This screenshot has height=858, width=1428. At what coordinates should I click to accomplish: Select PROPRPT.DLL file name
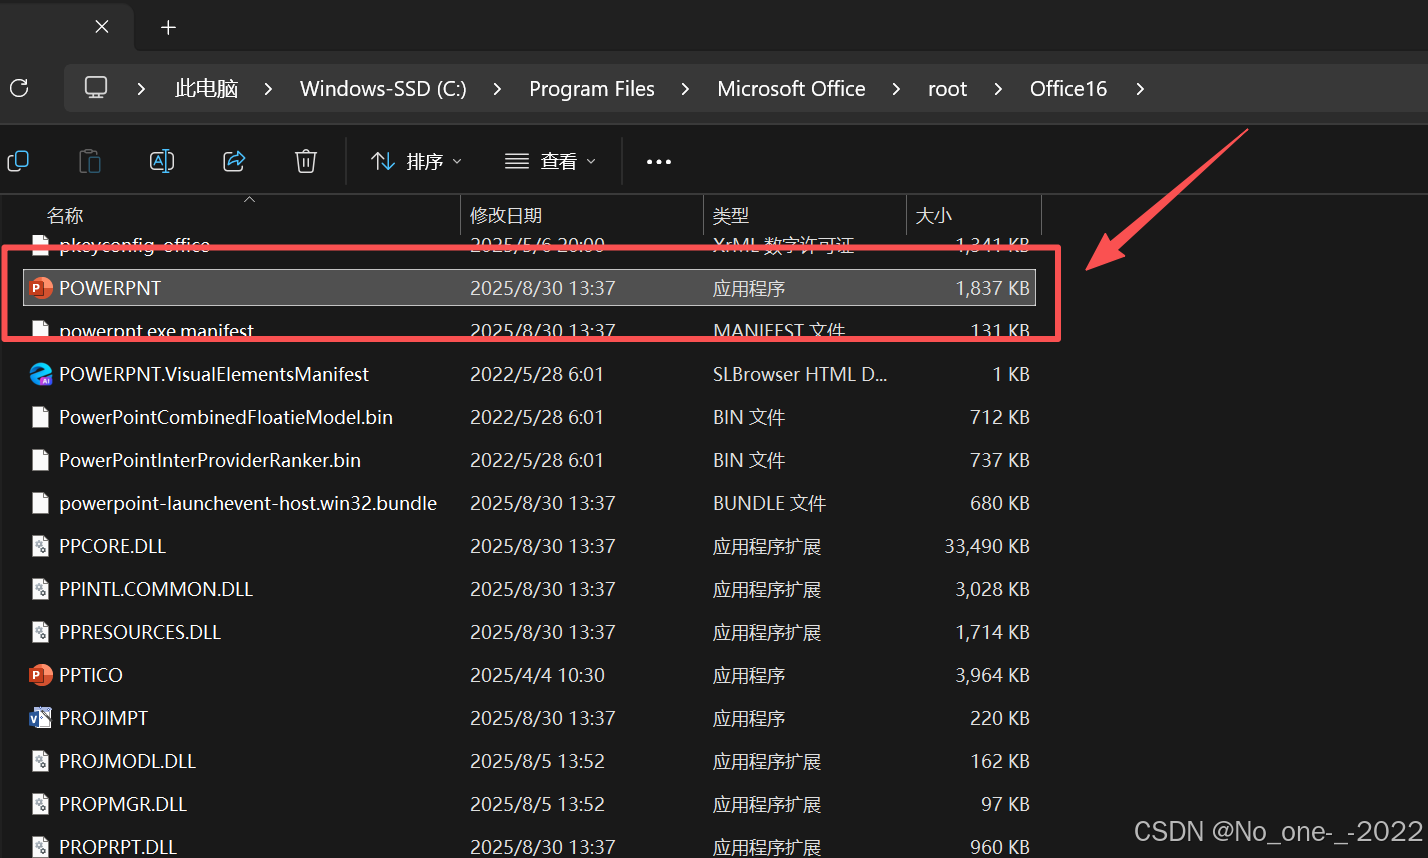(118, 846)
